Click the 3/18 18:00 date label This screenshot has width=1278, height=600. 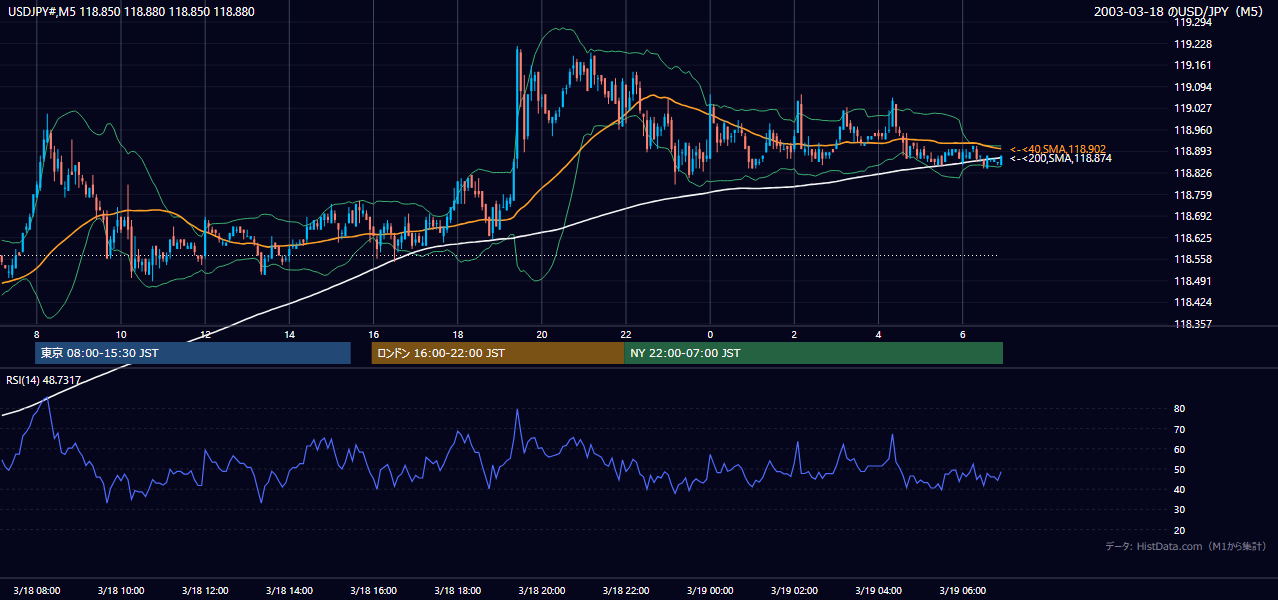(x=457, y=590)
